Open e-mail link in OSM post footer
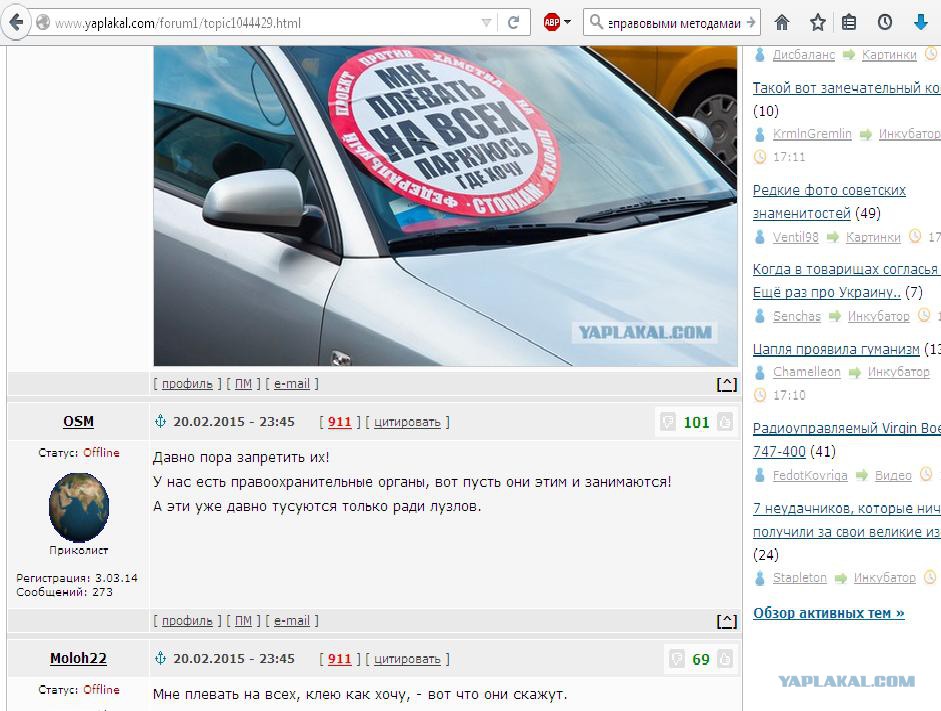This screenshot has height=711, width=941. coord(292,620)
